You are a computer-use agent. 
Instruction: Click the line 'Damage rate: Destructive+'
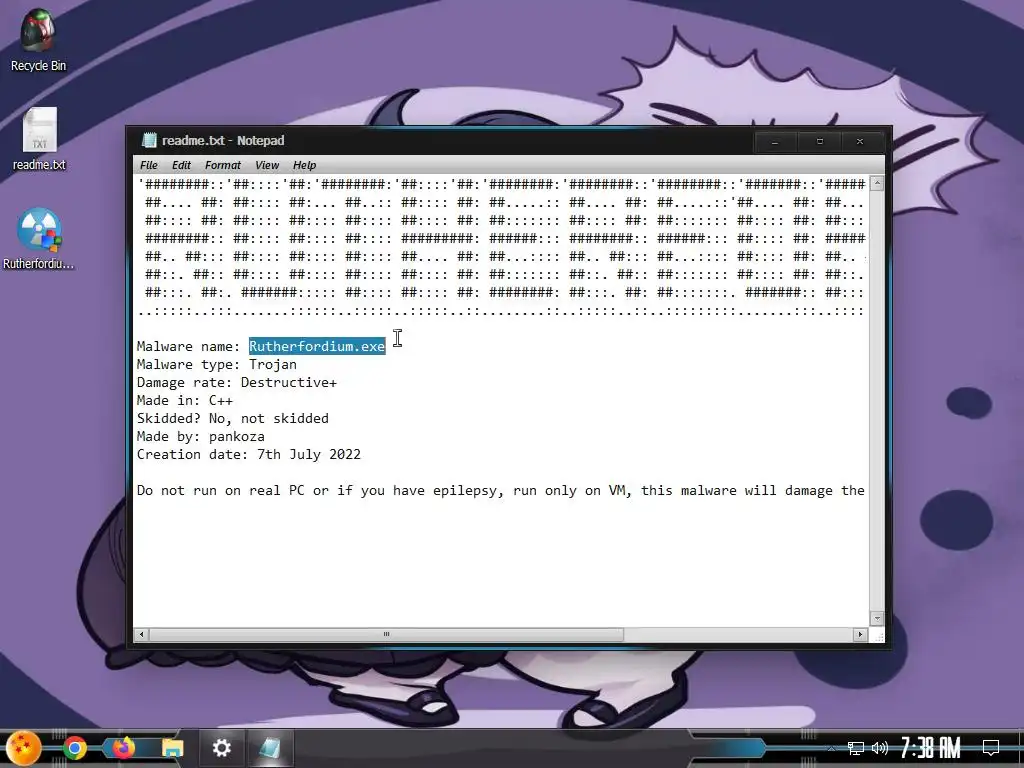click(236, 383)
